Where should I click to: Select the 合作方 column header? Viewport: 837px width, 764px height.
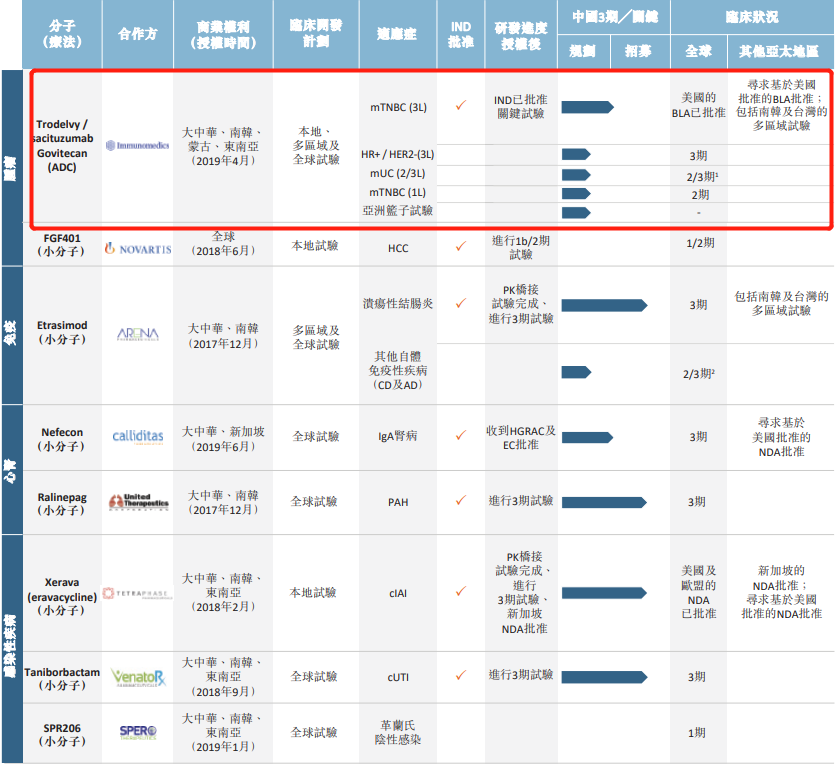(x=137, y=34)
